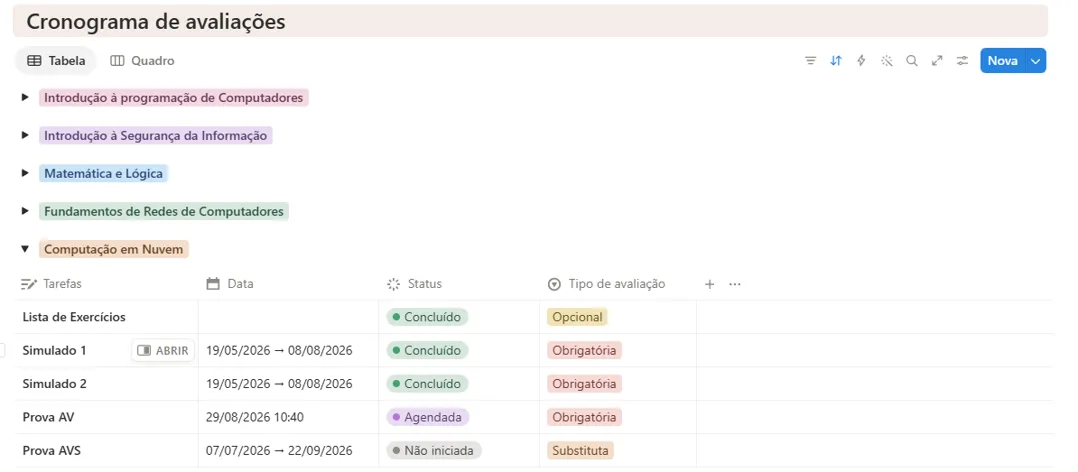The height and width of the screenshot is (472, 1078).
Task: Expand Introdução à Segurança da Informação group
Action: click(x=25, y=135)
